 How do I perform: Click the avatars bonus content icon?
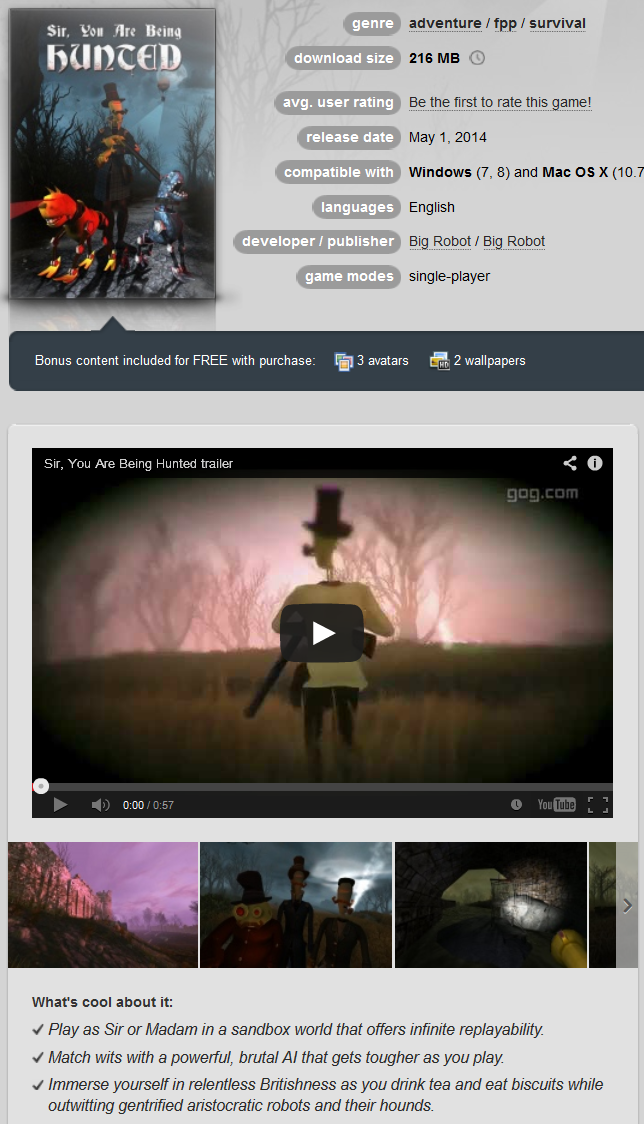coord(344,361)
